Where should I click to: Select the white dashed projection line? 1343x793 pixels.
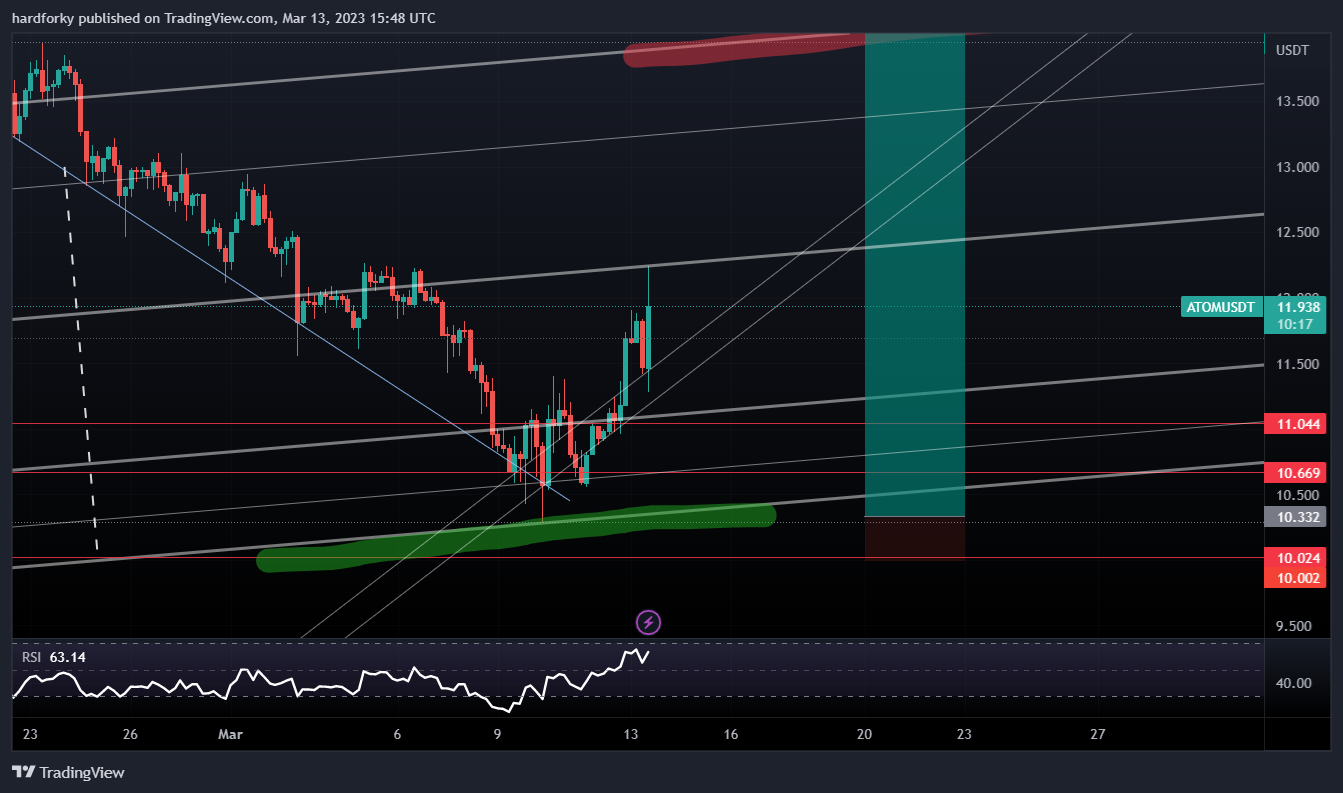pyautogui.click(x=82, y=360)
